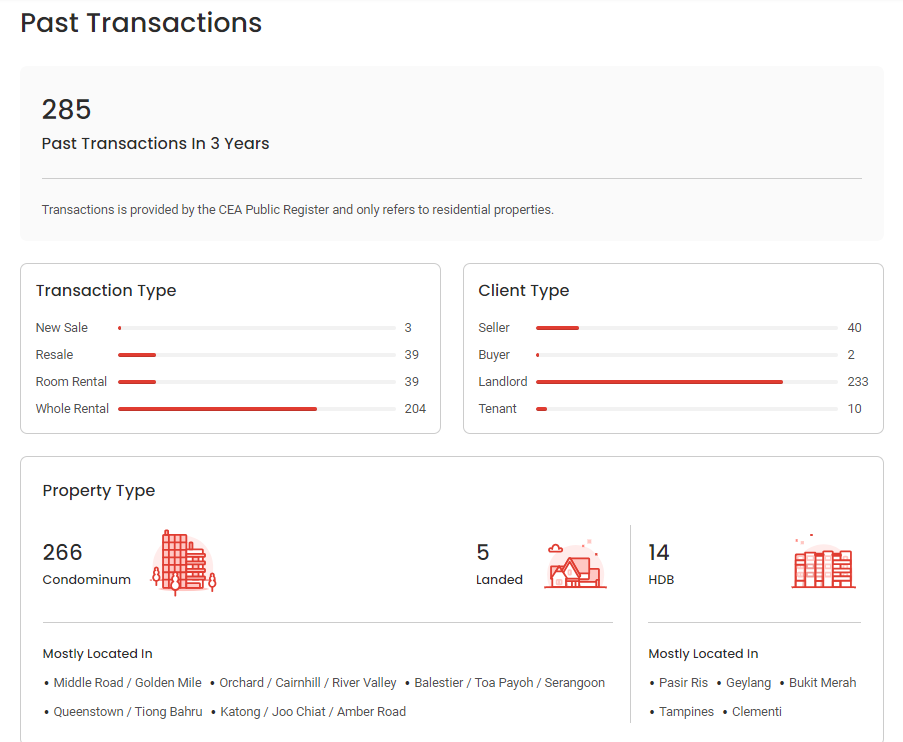This screenshot has width=903, height=742.
Task: Click the HDB flats icon
Action: [x=824, y=562]
